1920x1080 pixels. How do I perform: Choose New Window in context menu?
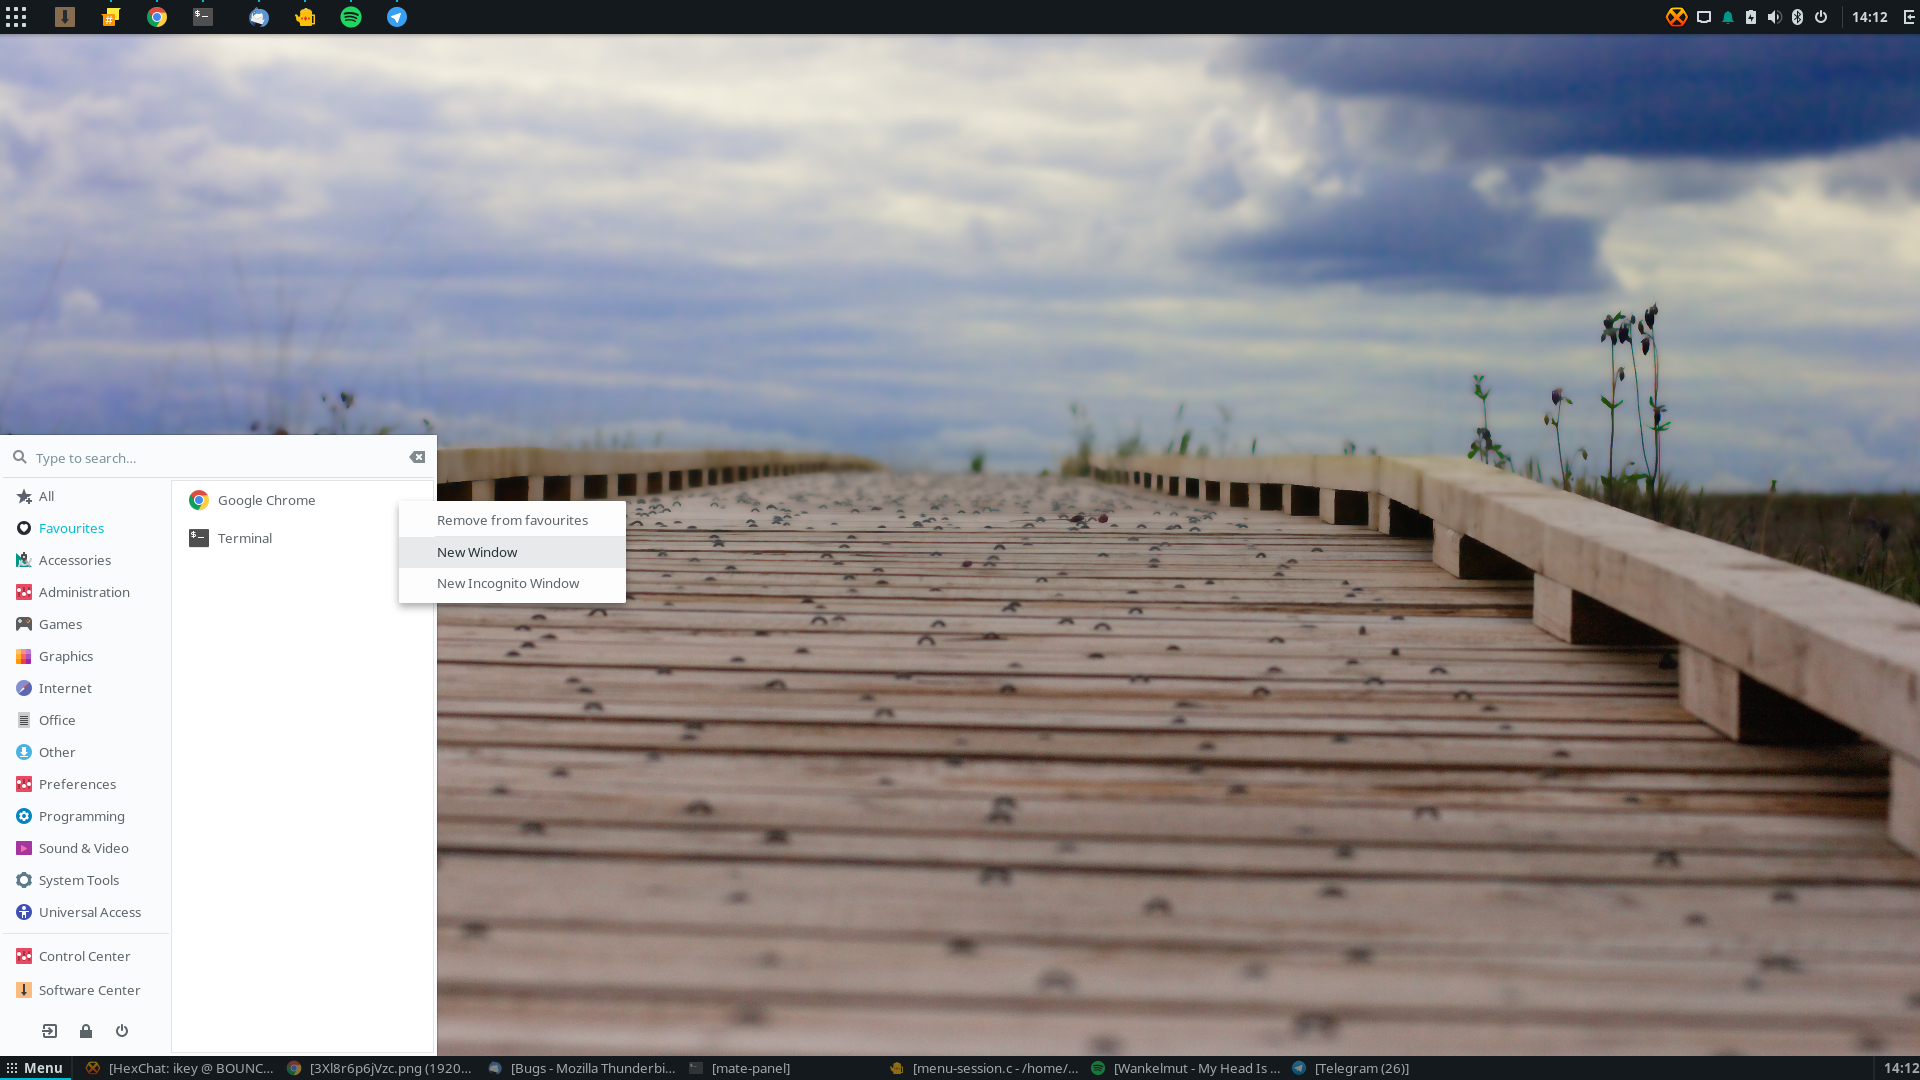512,552
